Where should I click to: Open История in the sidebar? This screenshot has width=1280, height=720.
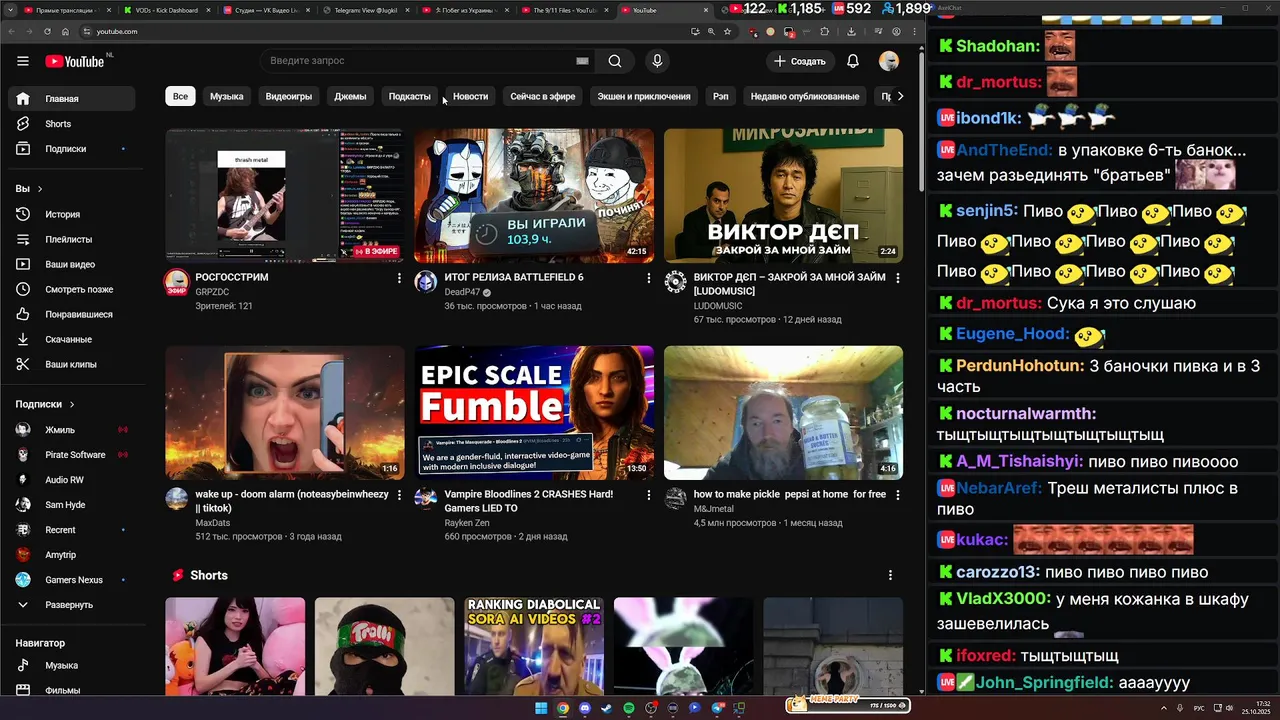[71, 214]
